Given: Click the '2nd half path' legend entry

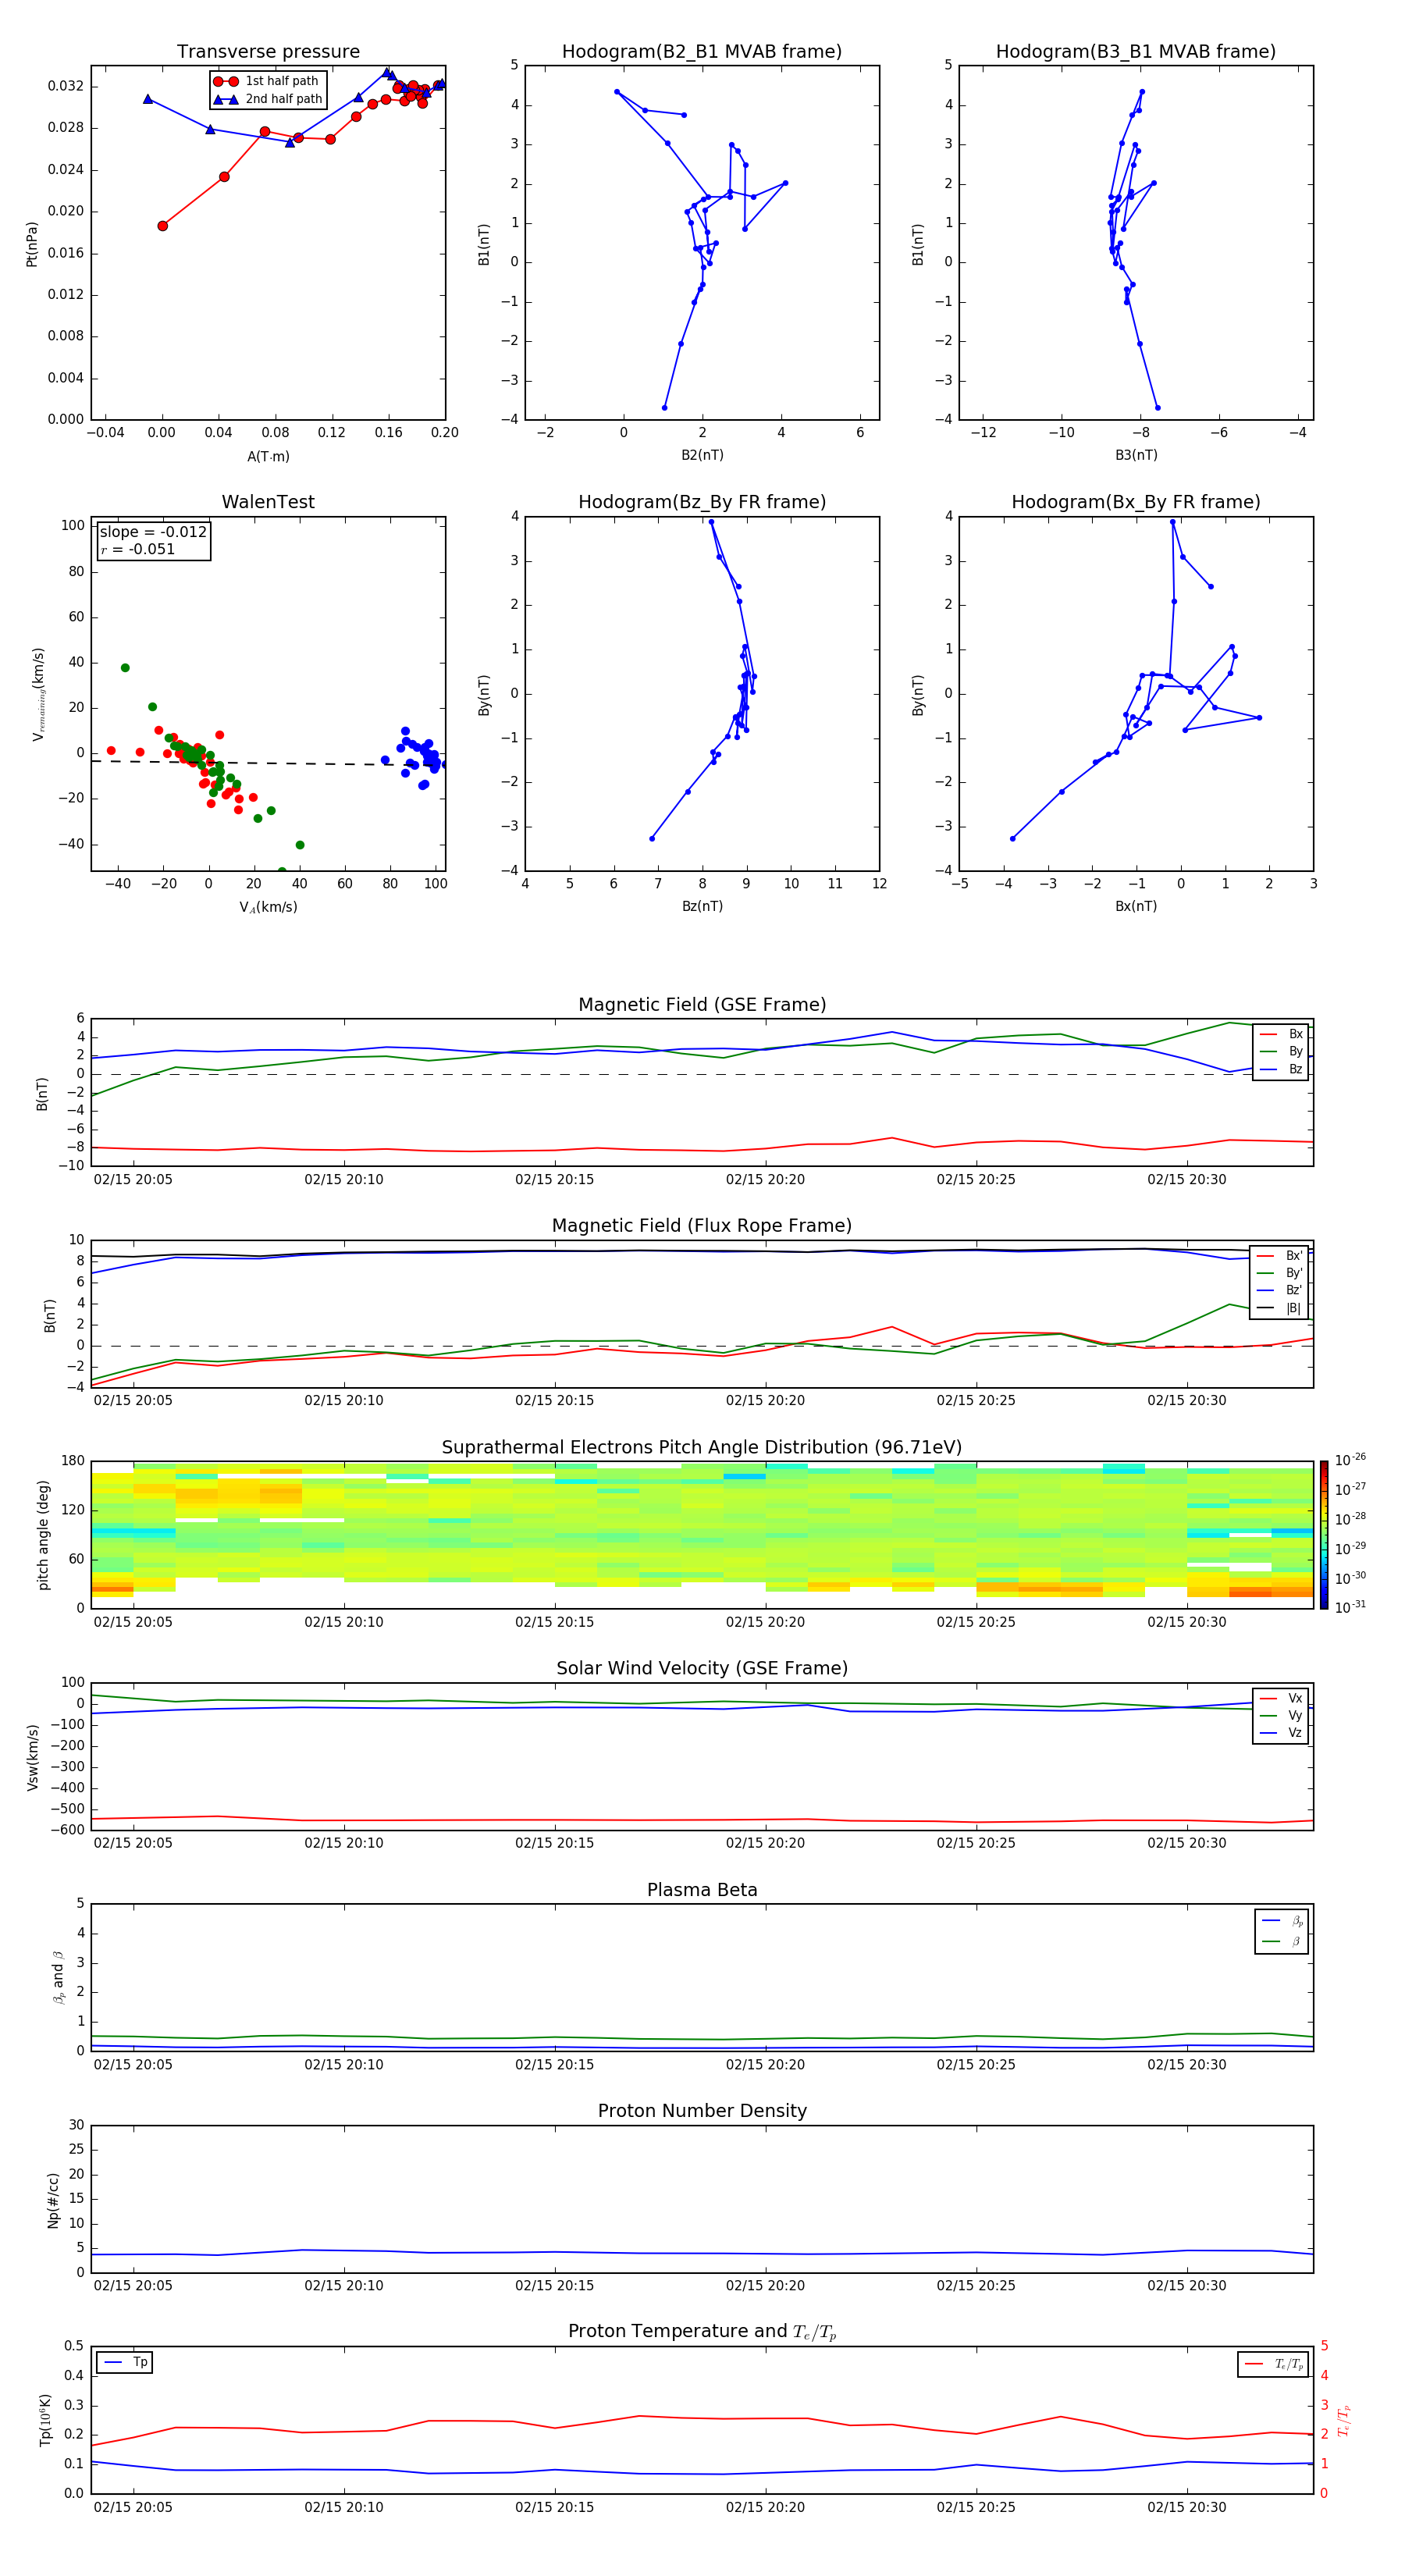Looking at the screenshot, I should (x=269, y=99).
